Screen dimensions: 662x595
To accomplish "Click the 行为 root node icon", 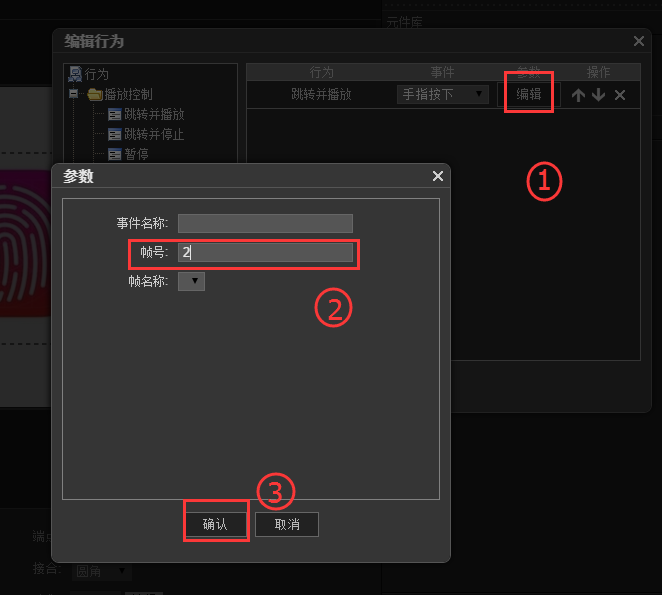I will pyautogui.click(x=74, y=74).
